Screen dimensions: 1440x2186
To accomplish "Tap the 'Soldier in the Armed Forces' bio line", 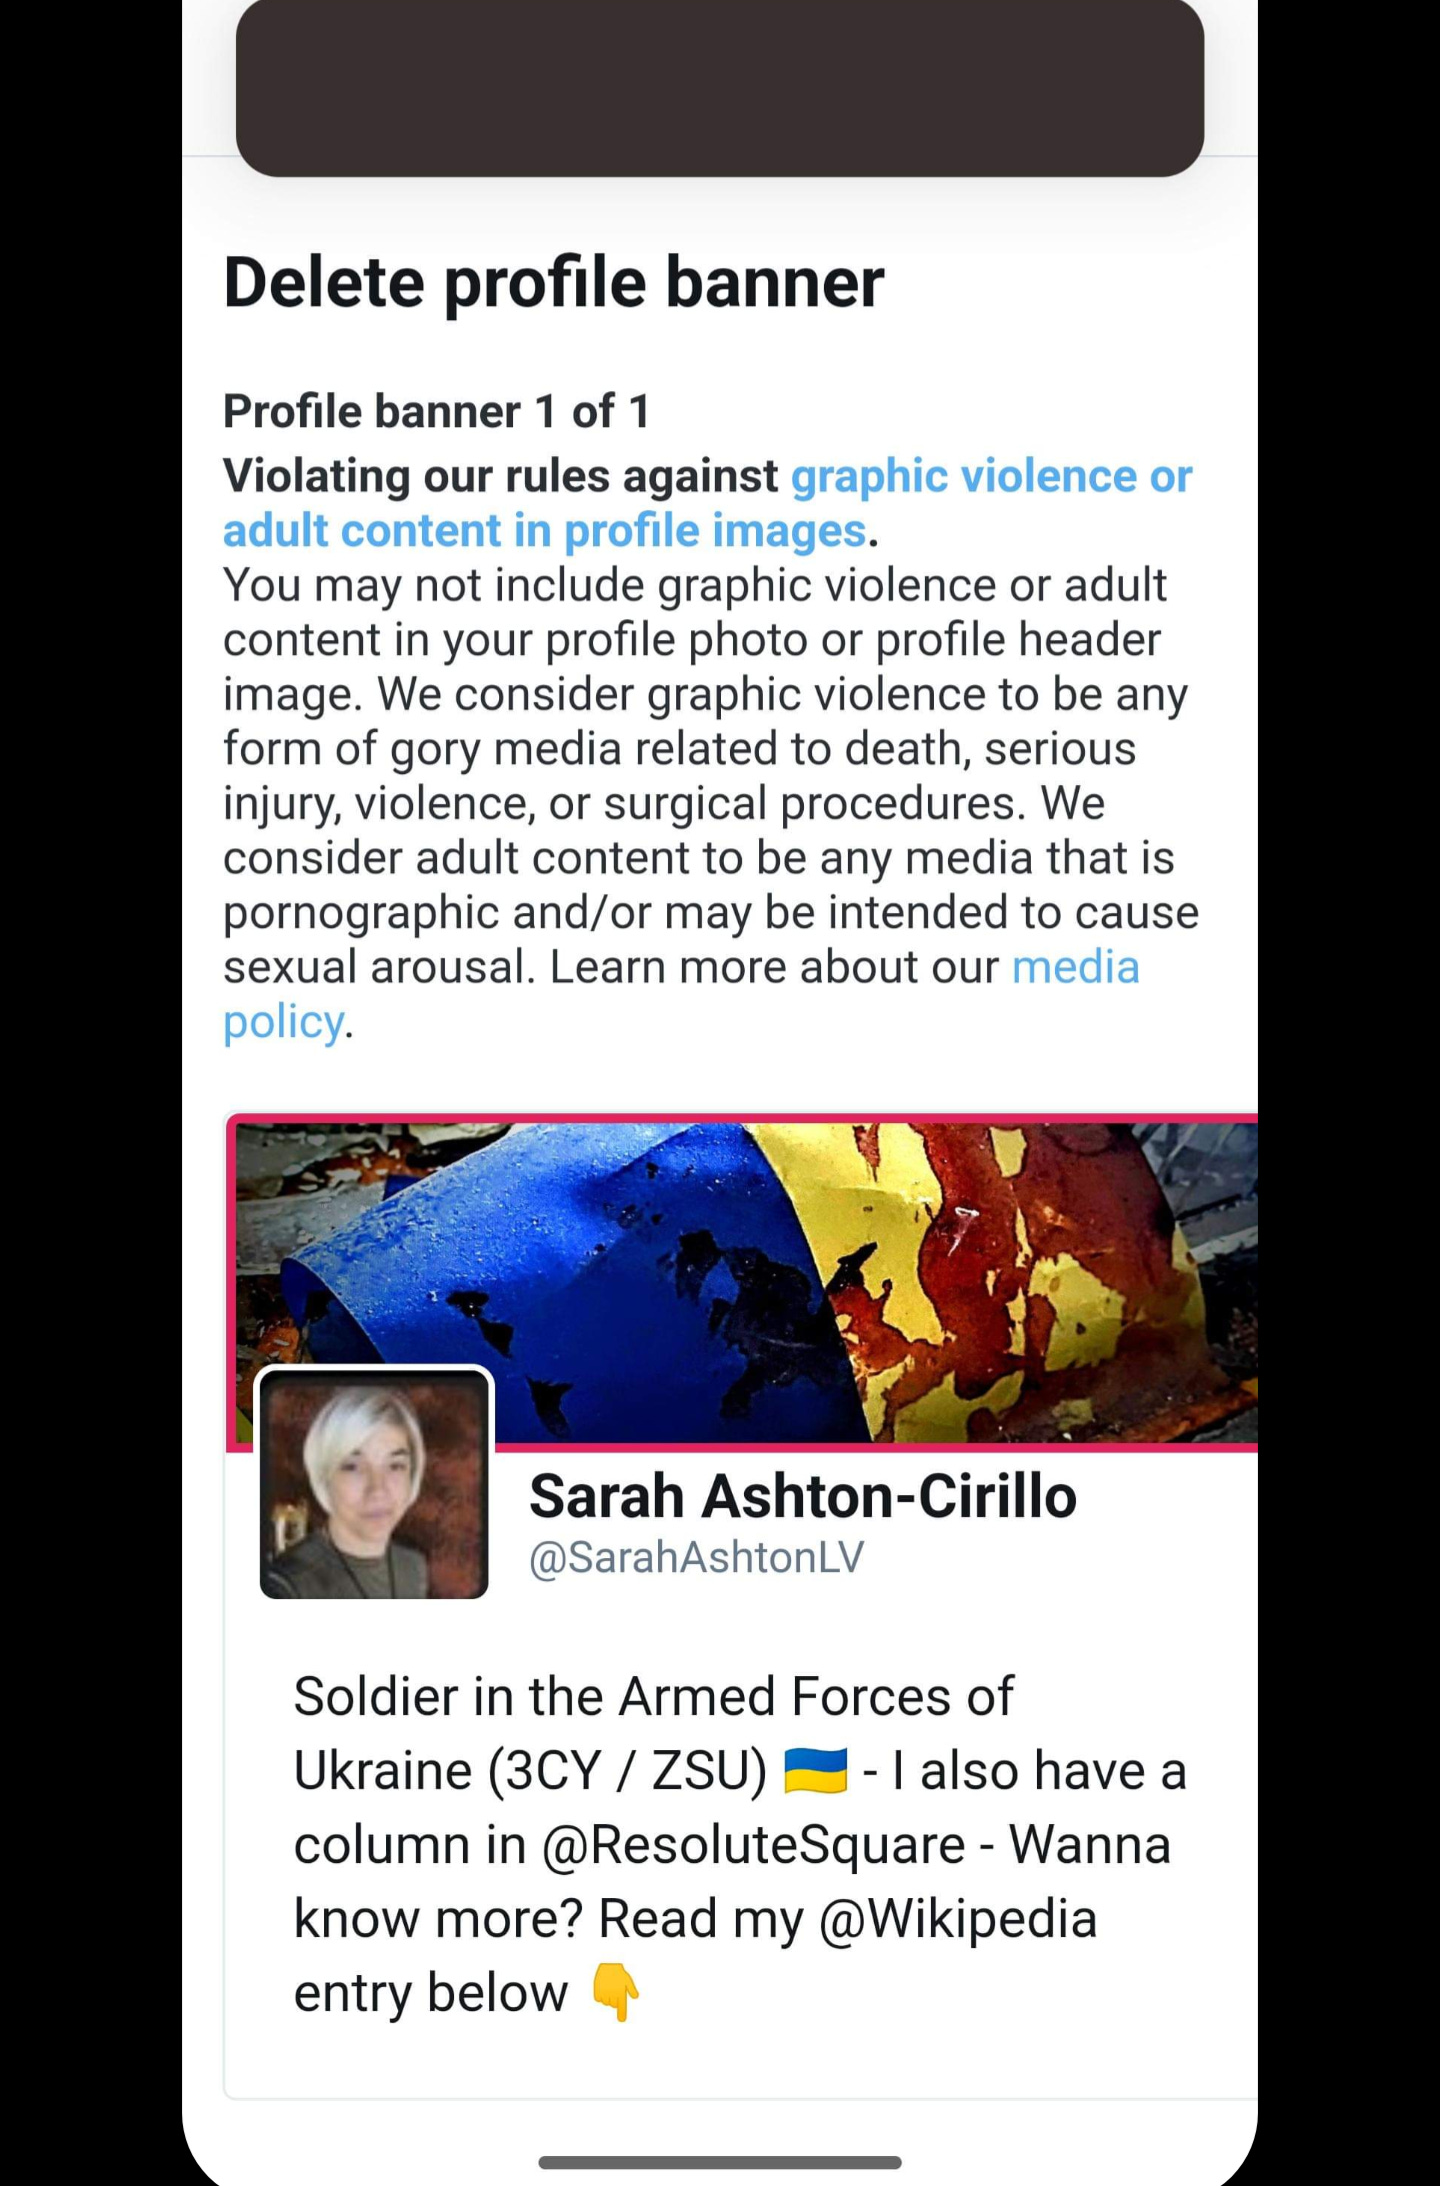I will (x=653, y=1697).
